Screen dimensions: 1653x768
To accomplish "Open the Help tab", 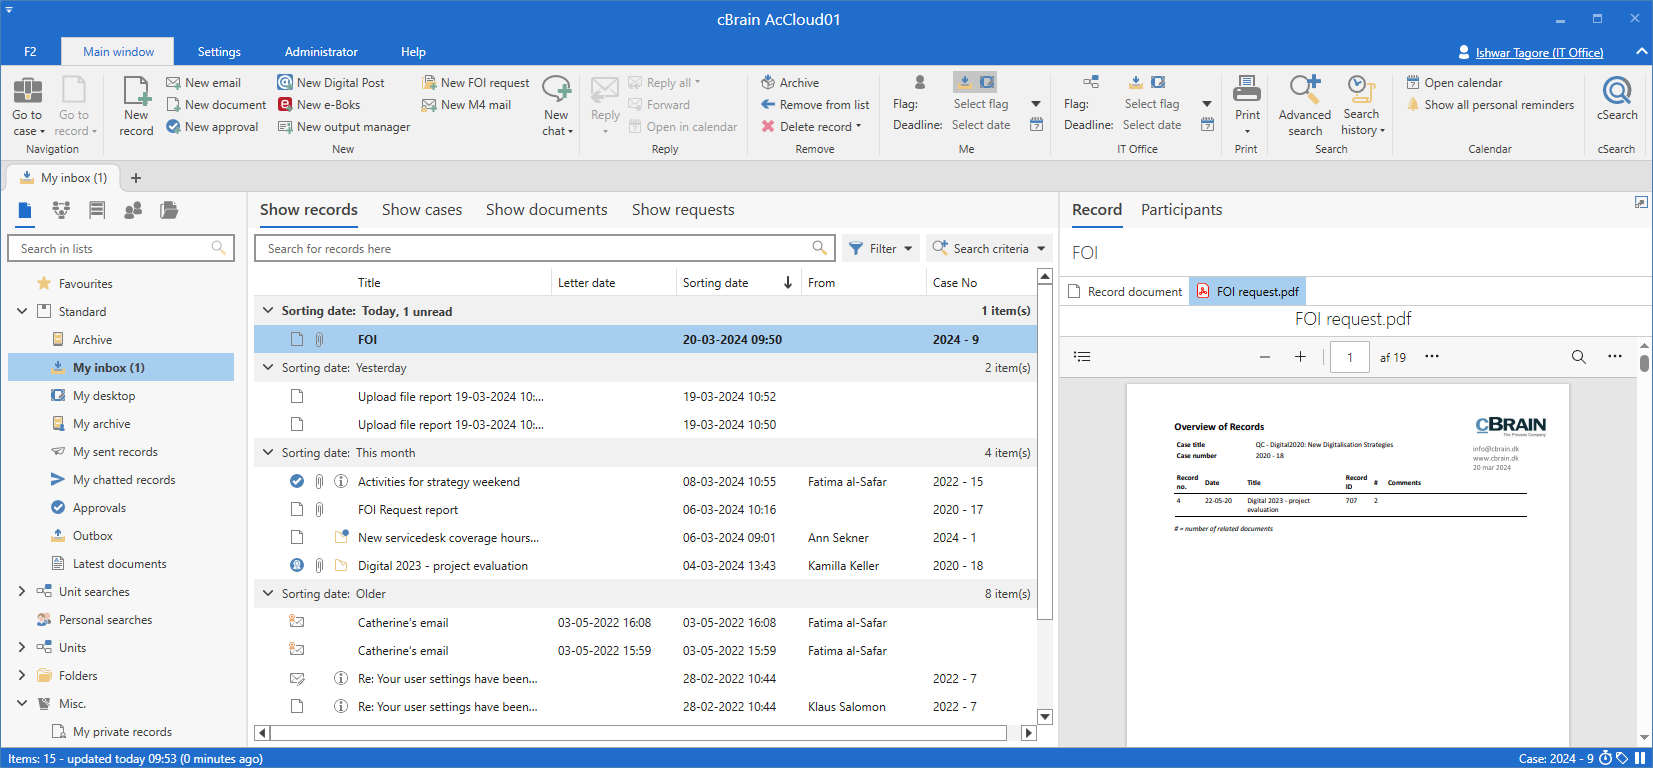I will (x=413, y=52).
